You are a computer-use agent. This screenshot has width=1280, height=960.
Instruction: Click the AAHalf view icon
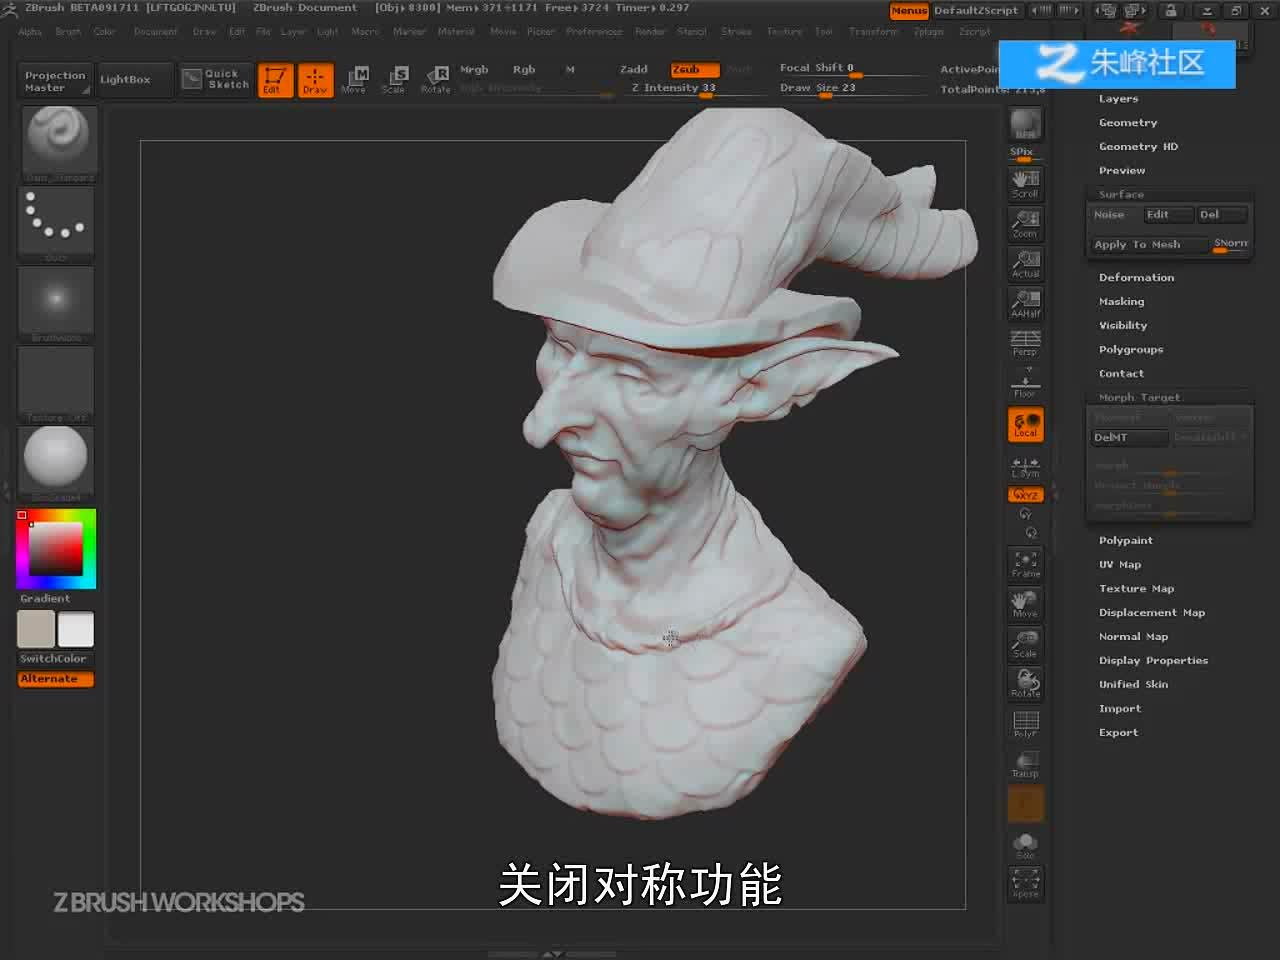(1025, 303)
